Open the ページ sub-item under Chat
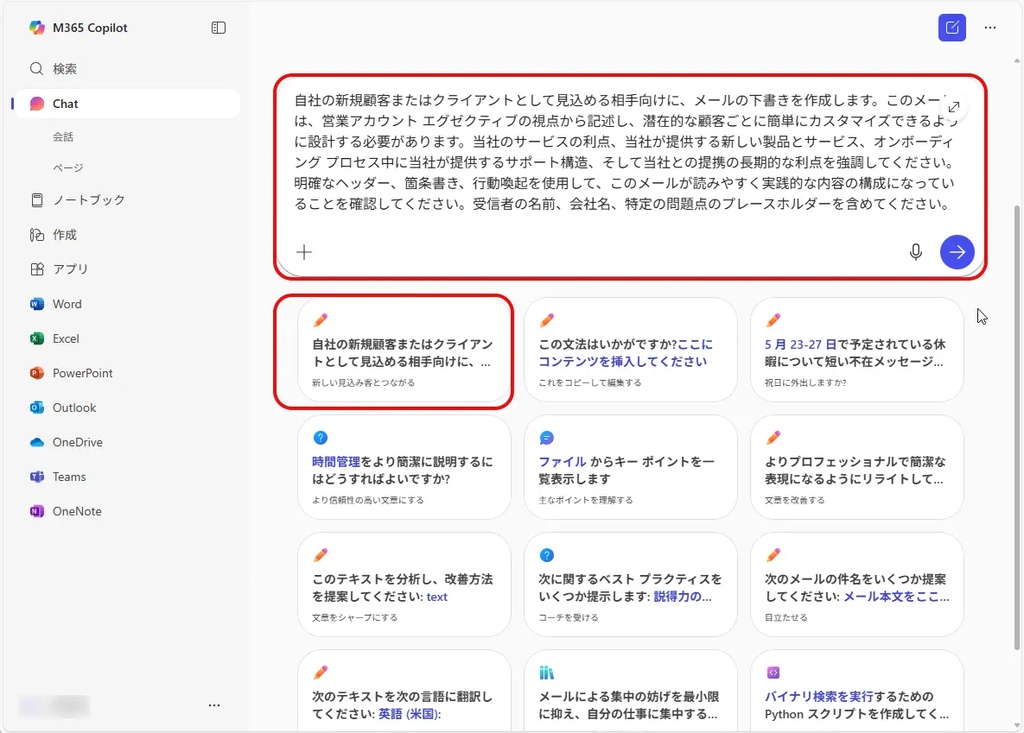 point(68,168)
